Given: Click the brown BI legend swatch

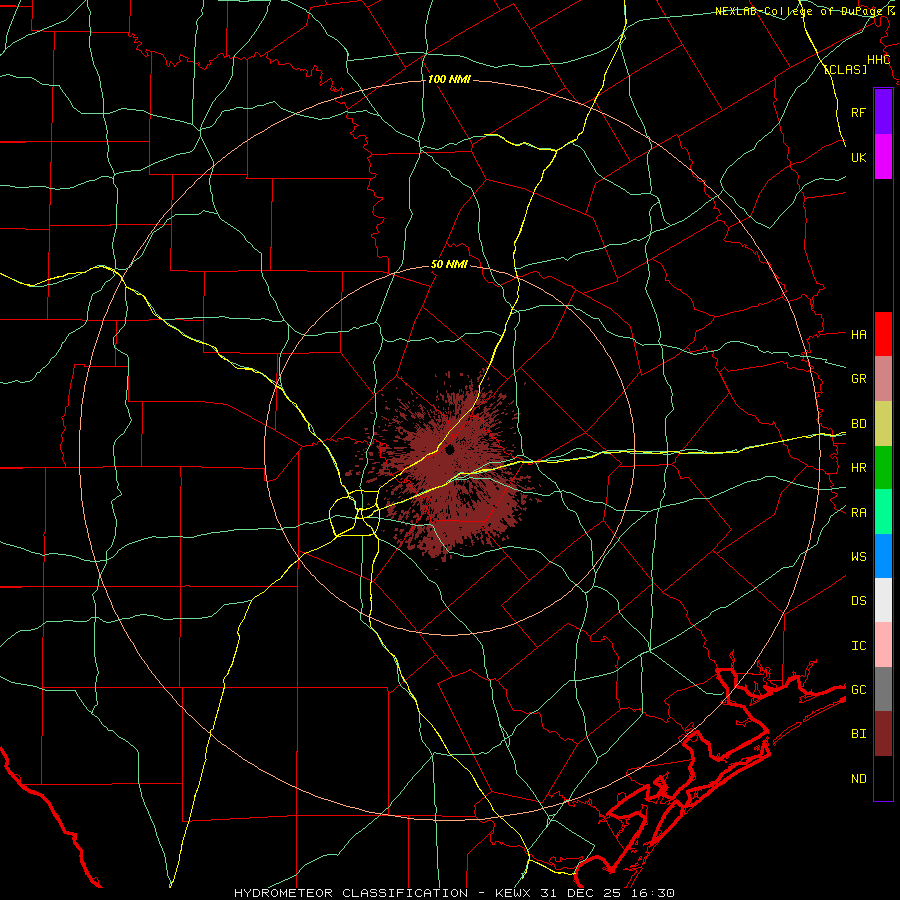Looking at the screenshot, I should [883, 734].
